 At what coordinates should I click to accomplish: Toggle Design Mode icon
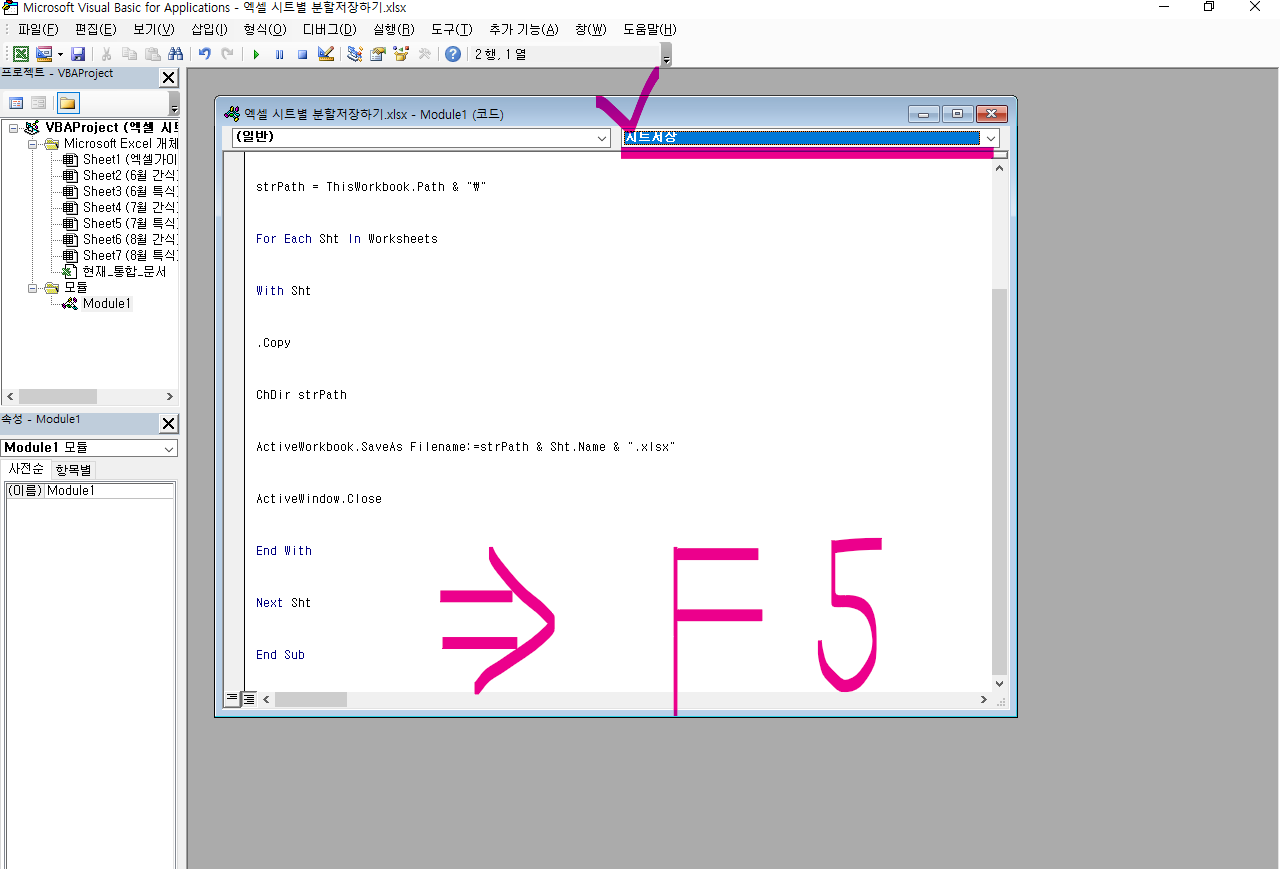pos(326,54)
